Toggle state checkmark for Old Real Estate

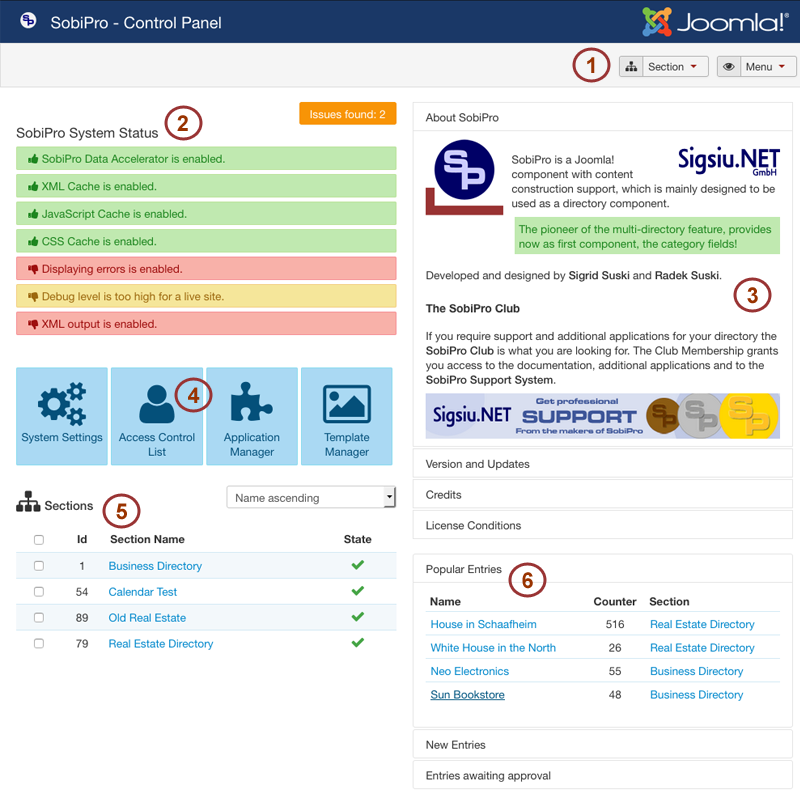358,617
